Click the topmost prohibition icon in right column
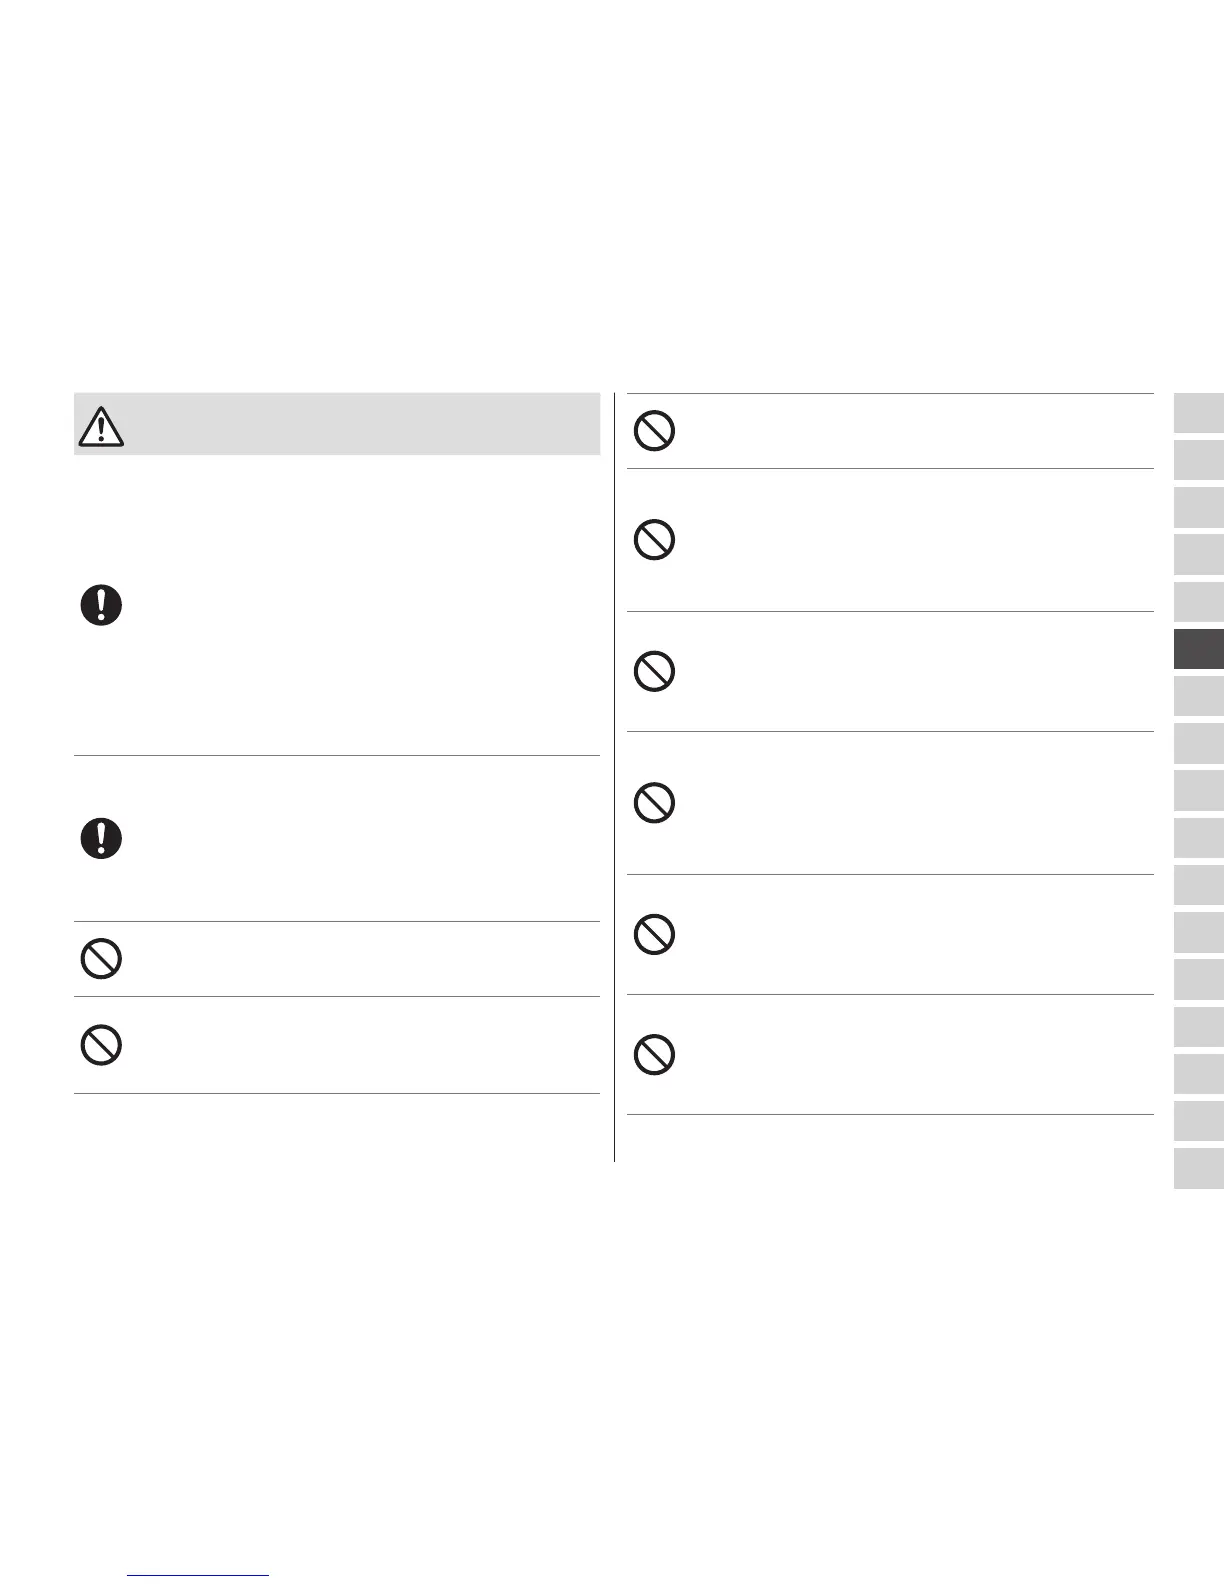The height and width of the screenshot is (1584, 1224). 654,431
